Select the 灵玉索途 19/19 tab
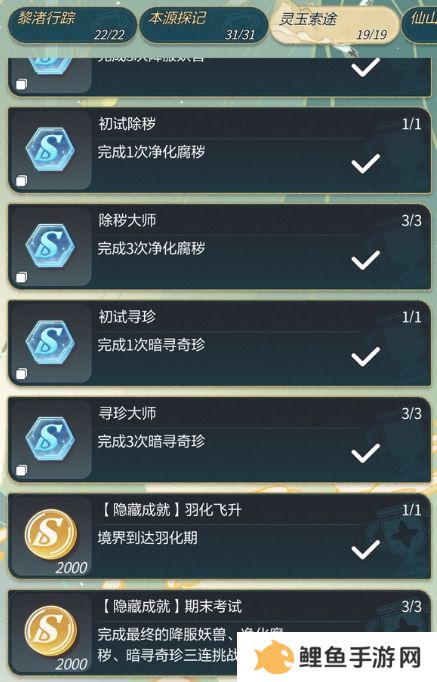This screenshot has width=437, height=682. (x=334, y=25)
